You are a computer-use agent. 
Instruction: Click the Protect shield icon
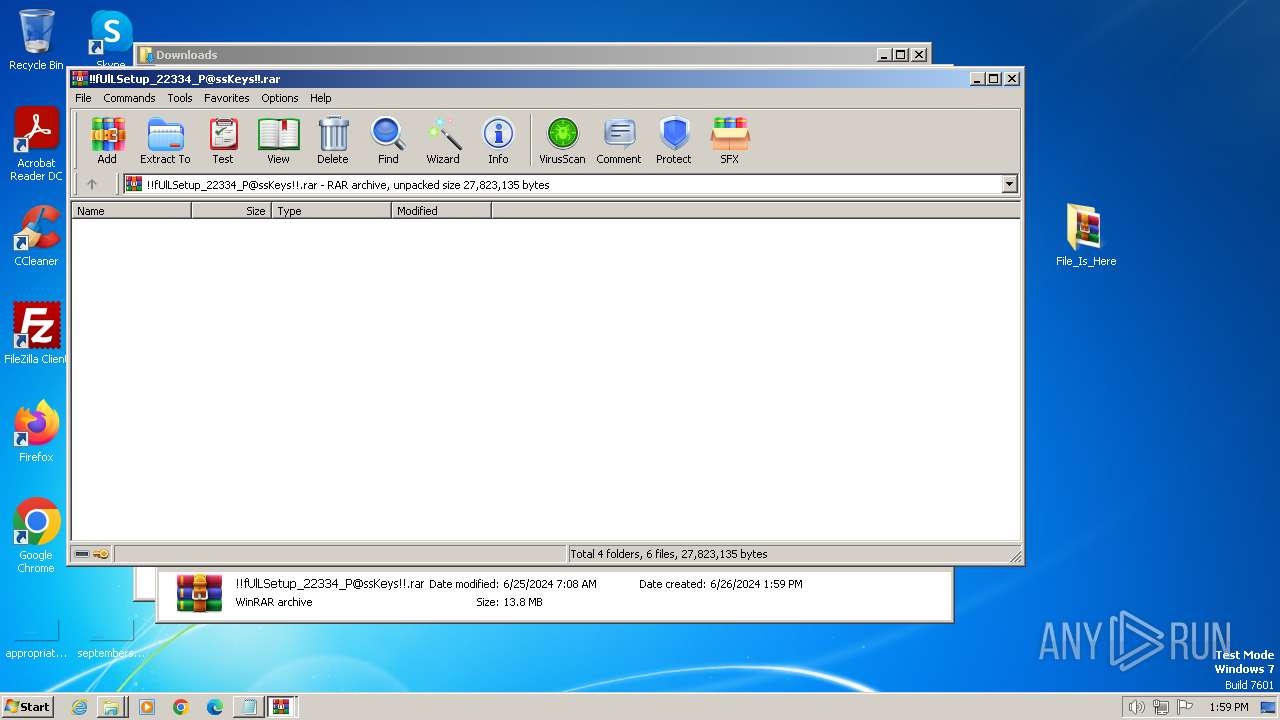(674, 141)
